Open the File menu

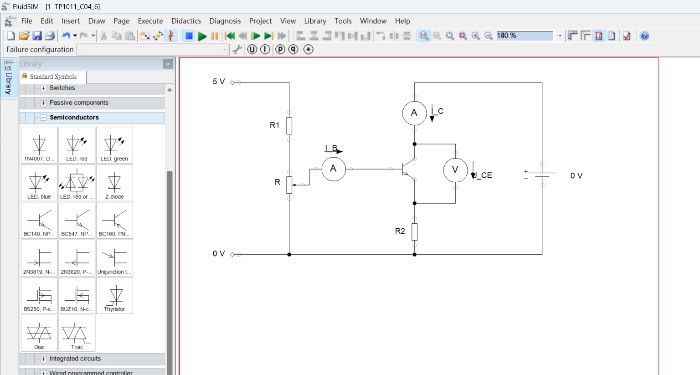pyautogui.click(x=27, y=21)
